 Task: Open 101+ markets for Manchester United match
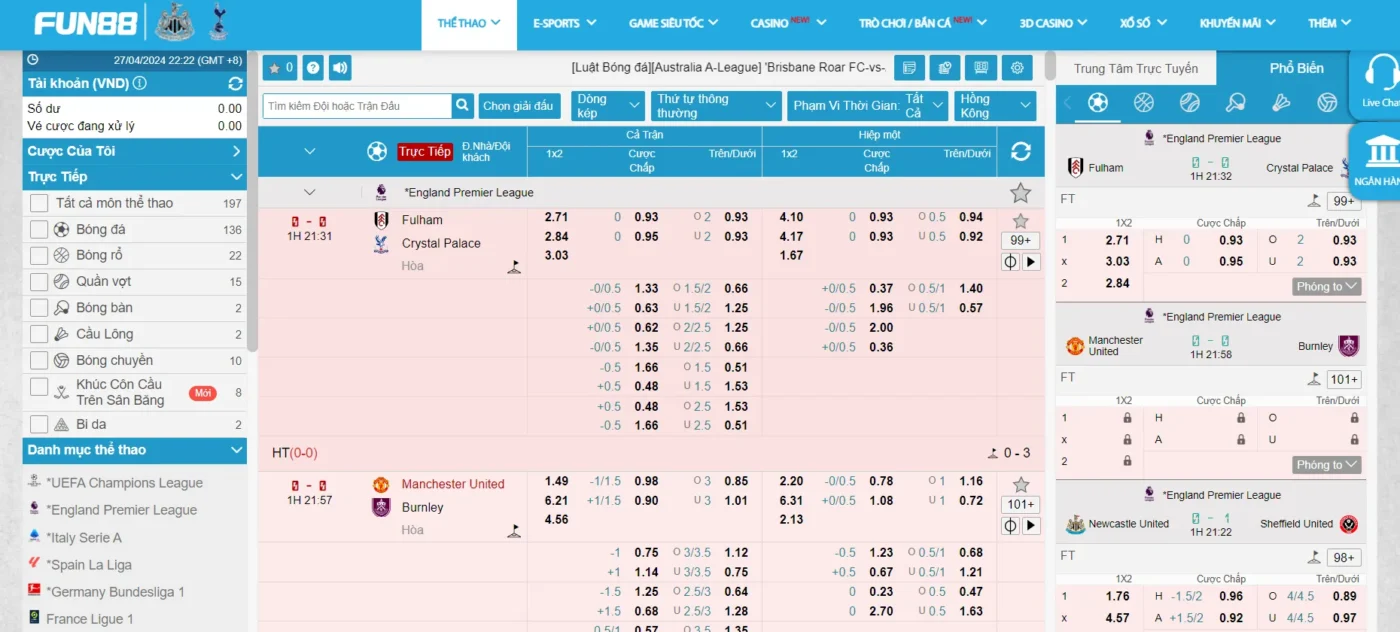(x=1021, y=505)
